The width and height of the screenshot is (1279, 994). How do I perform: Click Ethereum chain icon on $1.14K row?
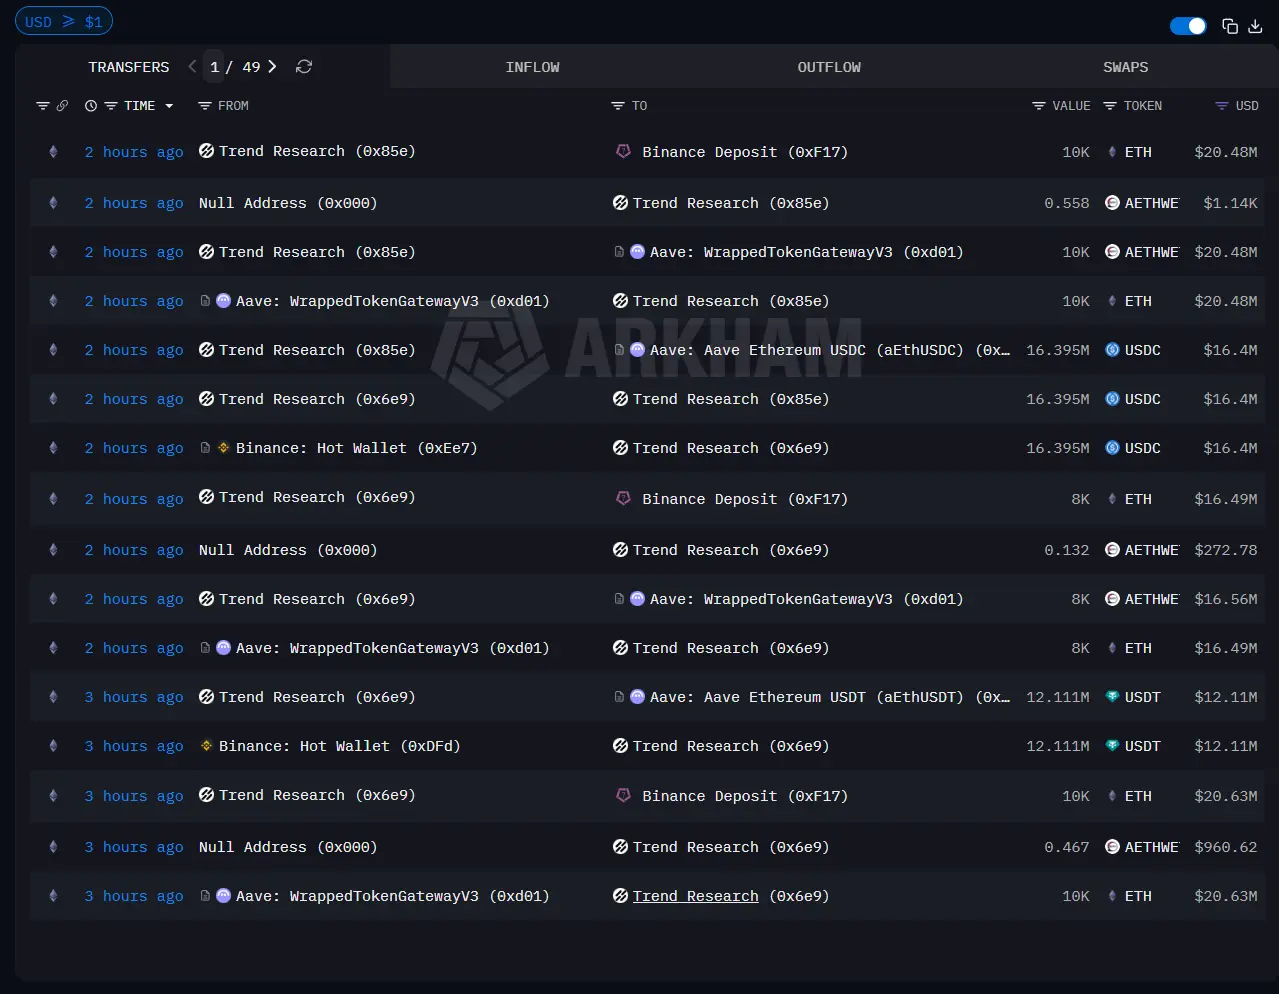point(53,203)
